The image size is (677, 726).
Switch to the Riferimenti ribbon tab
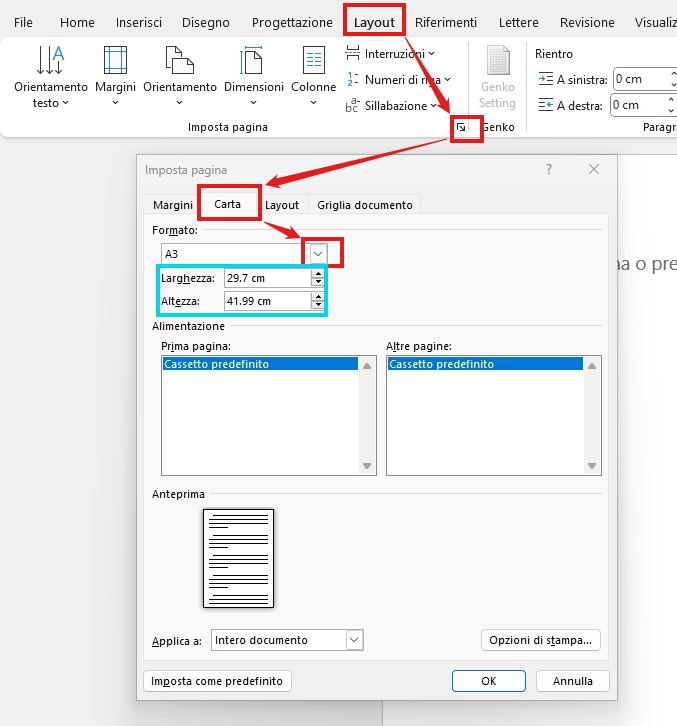click(445, 22)
